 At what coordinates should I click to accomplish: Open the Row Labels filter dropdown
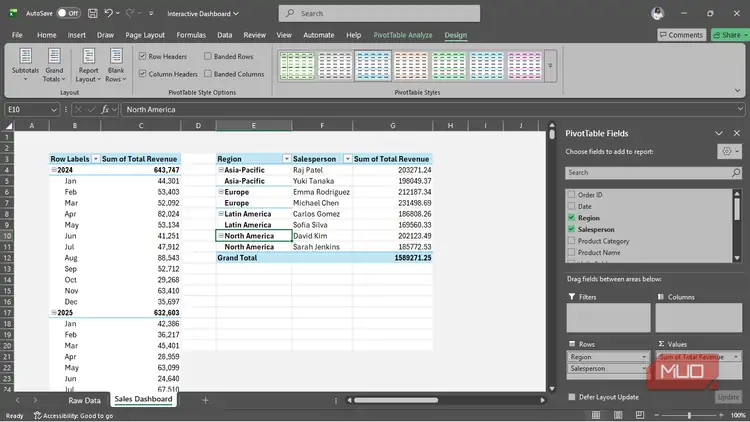click(x=96, y=159)
